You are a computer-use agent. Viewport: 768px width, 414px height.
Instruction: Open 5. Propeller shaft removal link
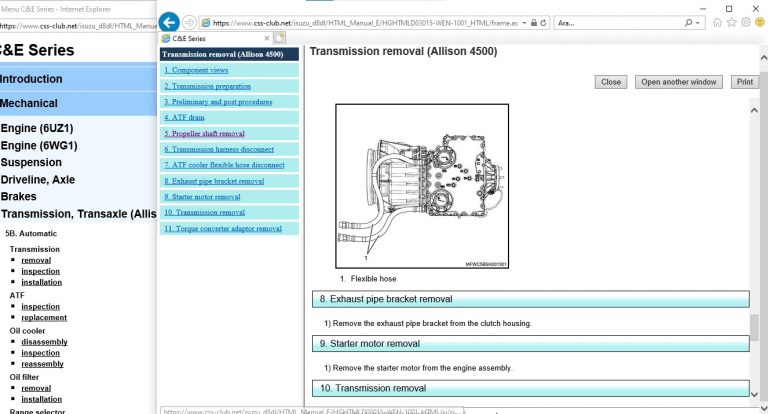[204, 133]
